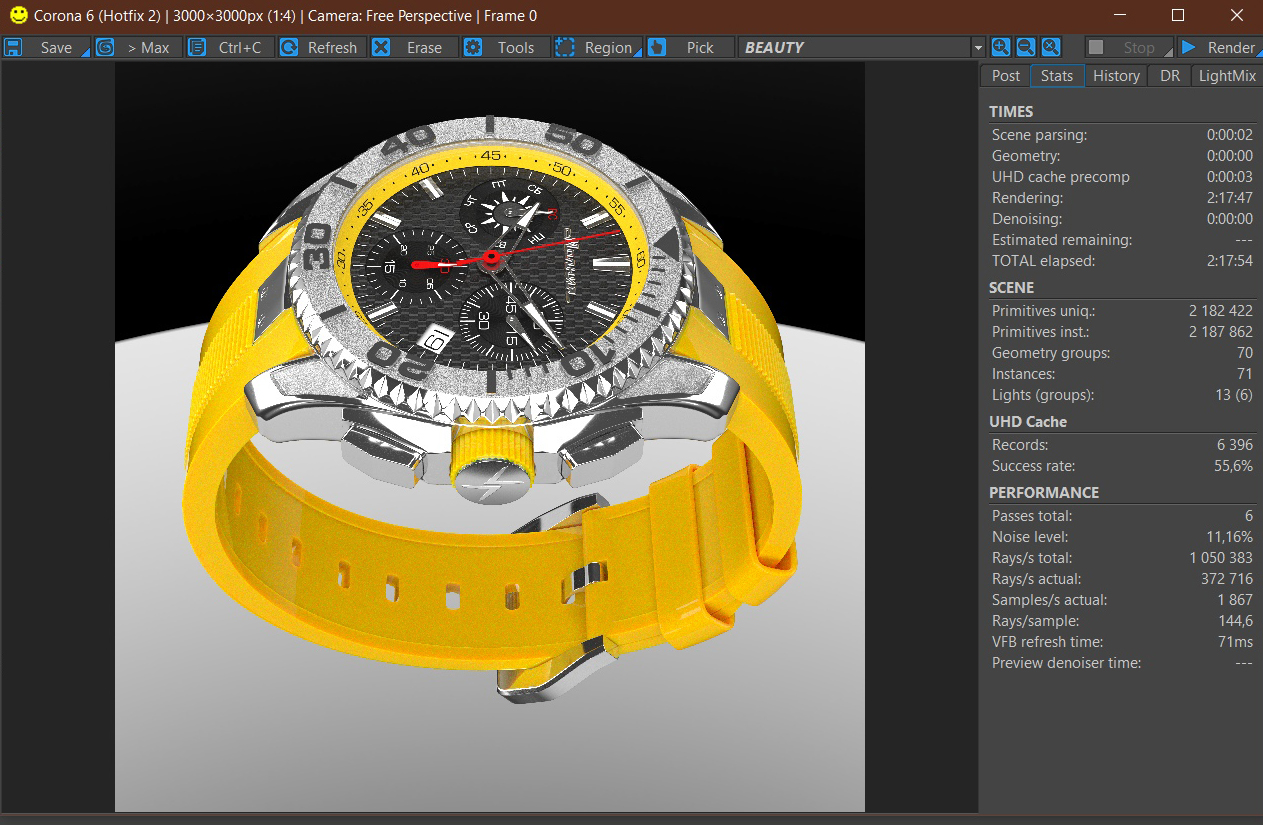Copy the render with the Ctrl+C button

[230, 47]
